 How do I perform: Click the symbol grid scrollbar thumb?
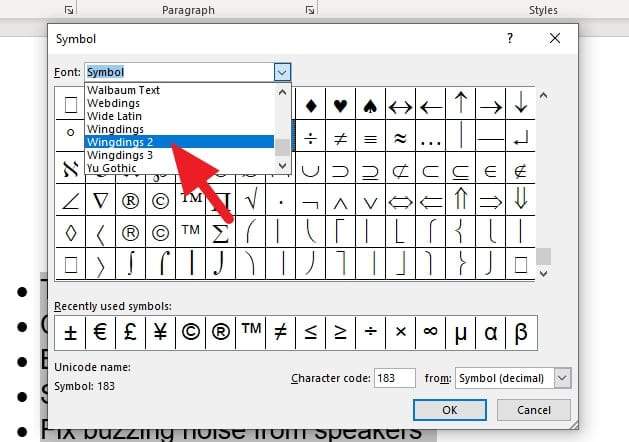(x=544, y=256)
